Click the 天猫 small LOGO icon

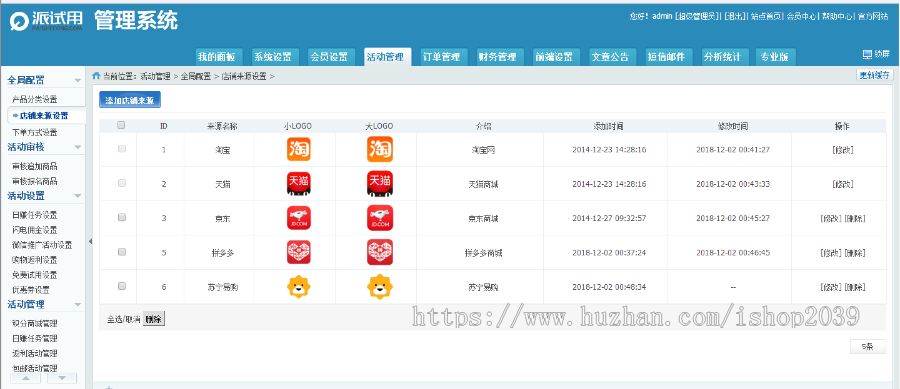[298, 184]
